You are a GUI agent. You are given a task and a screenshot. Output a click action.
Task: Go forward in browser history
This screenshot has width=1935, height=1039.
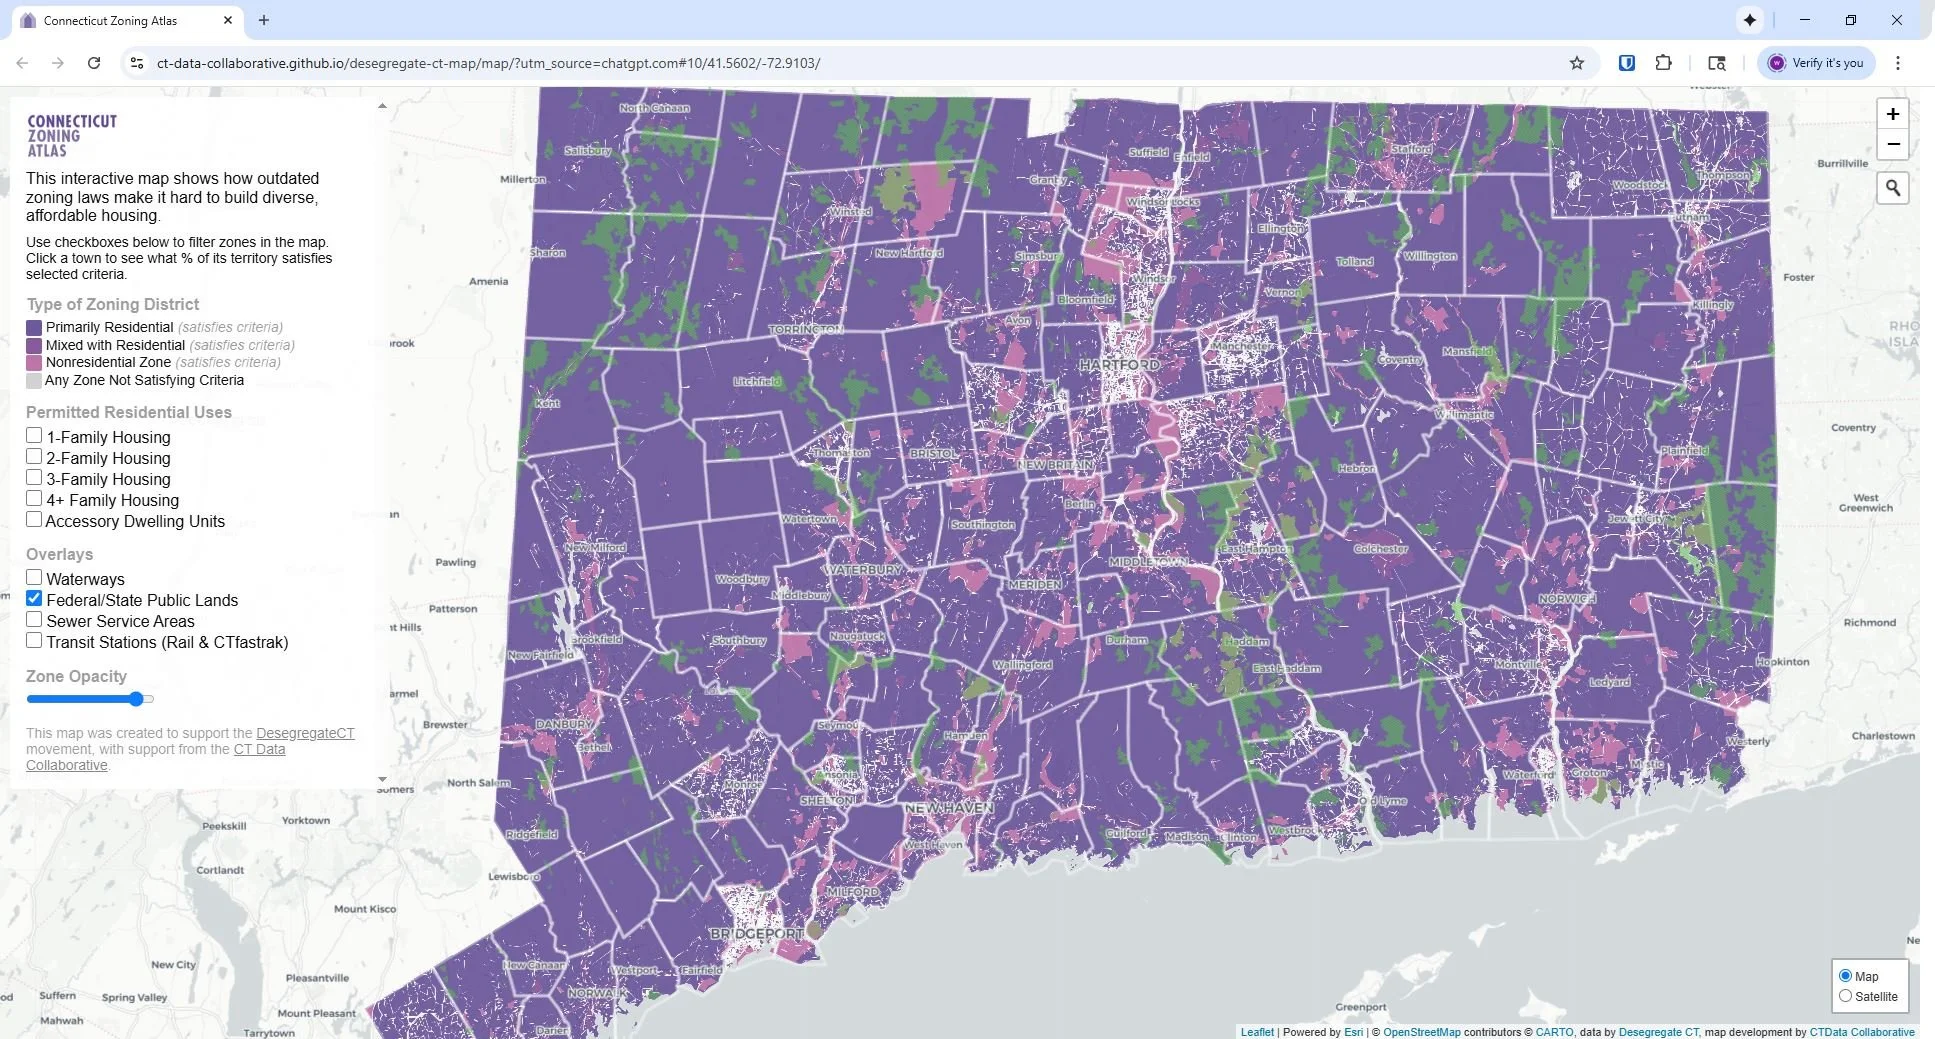click(x=58, y=63)
